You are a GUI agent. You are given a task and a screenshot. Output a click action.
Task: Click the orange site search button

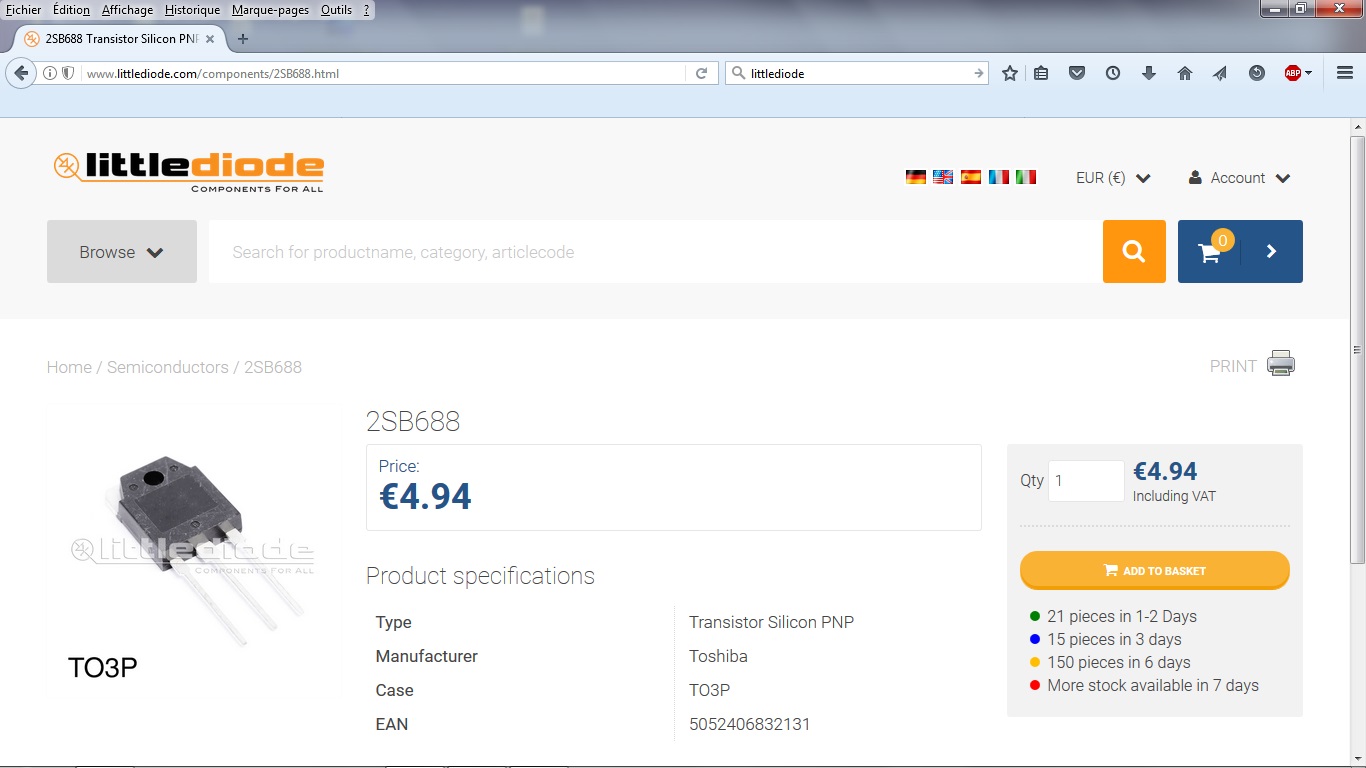(1134, 252)
